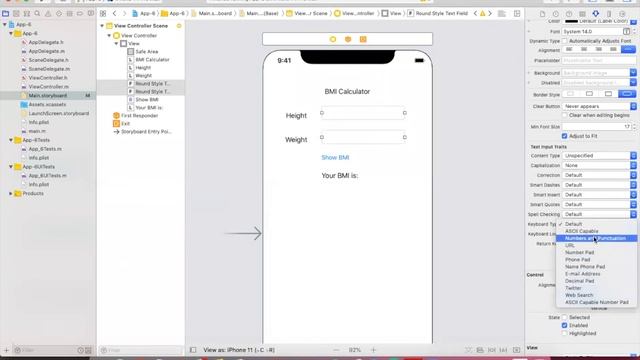The width and height of the screenshot is (640, 360).
Task: Open the Content Type dropdown
Action: pos(599,156)
